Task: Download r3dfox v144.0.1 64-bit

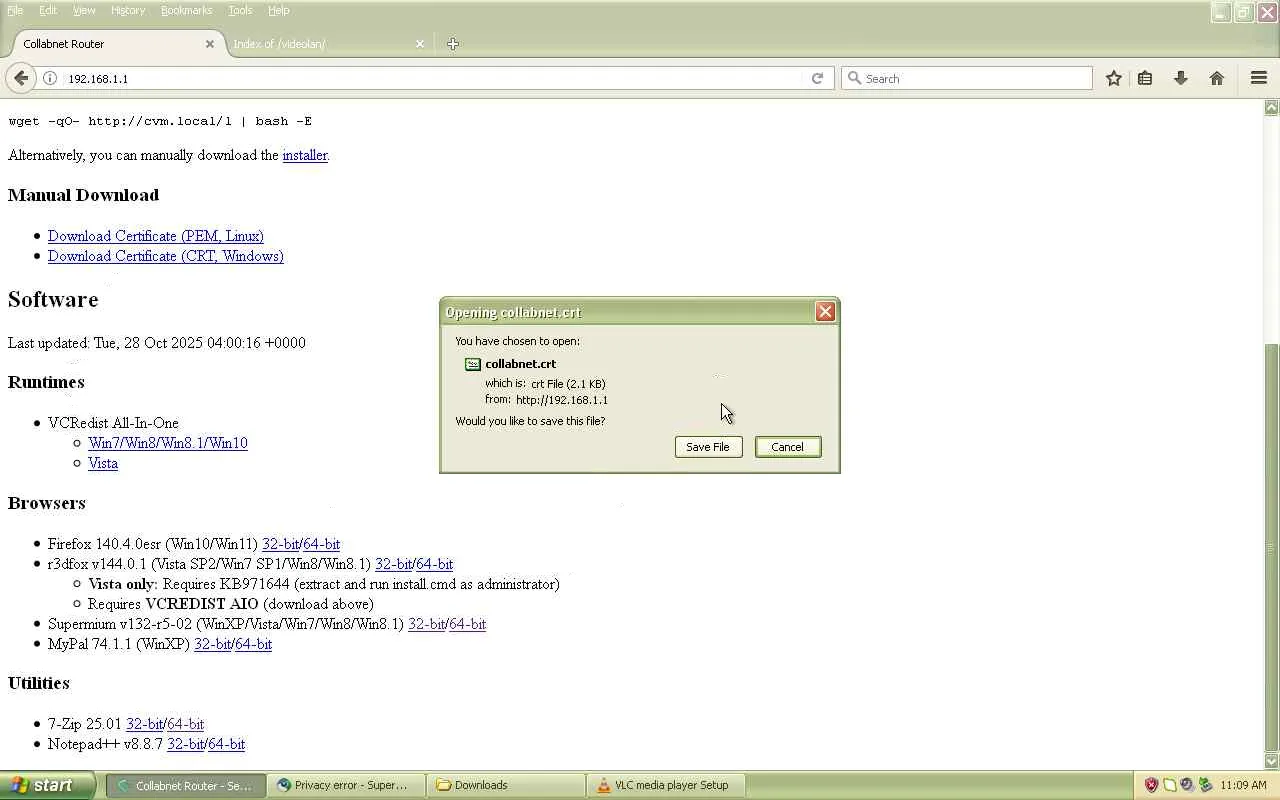Action: click(435, 564)
